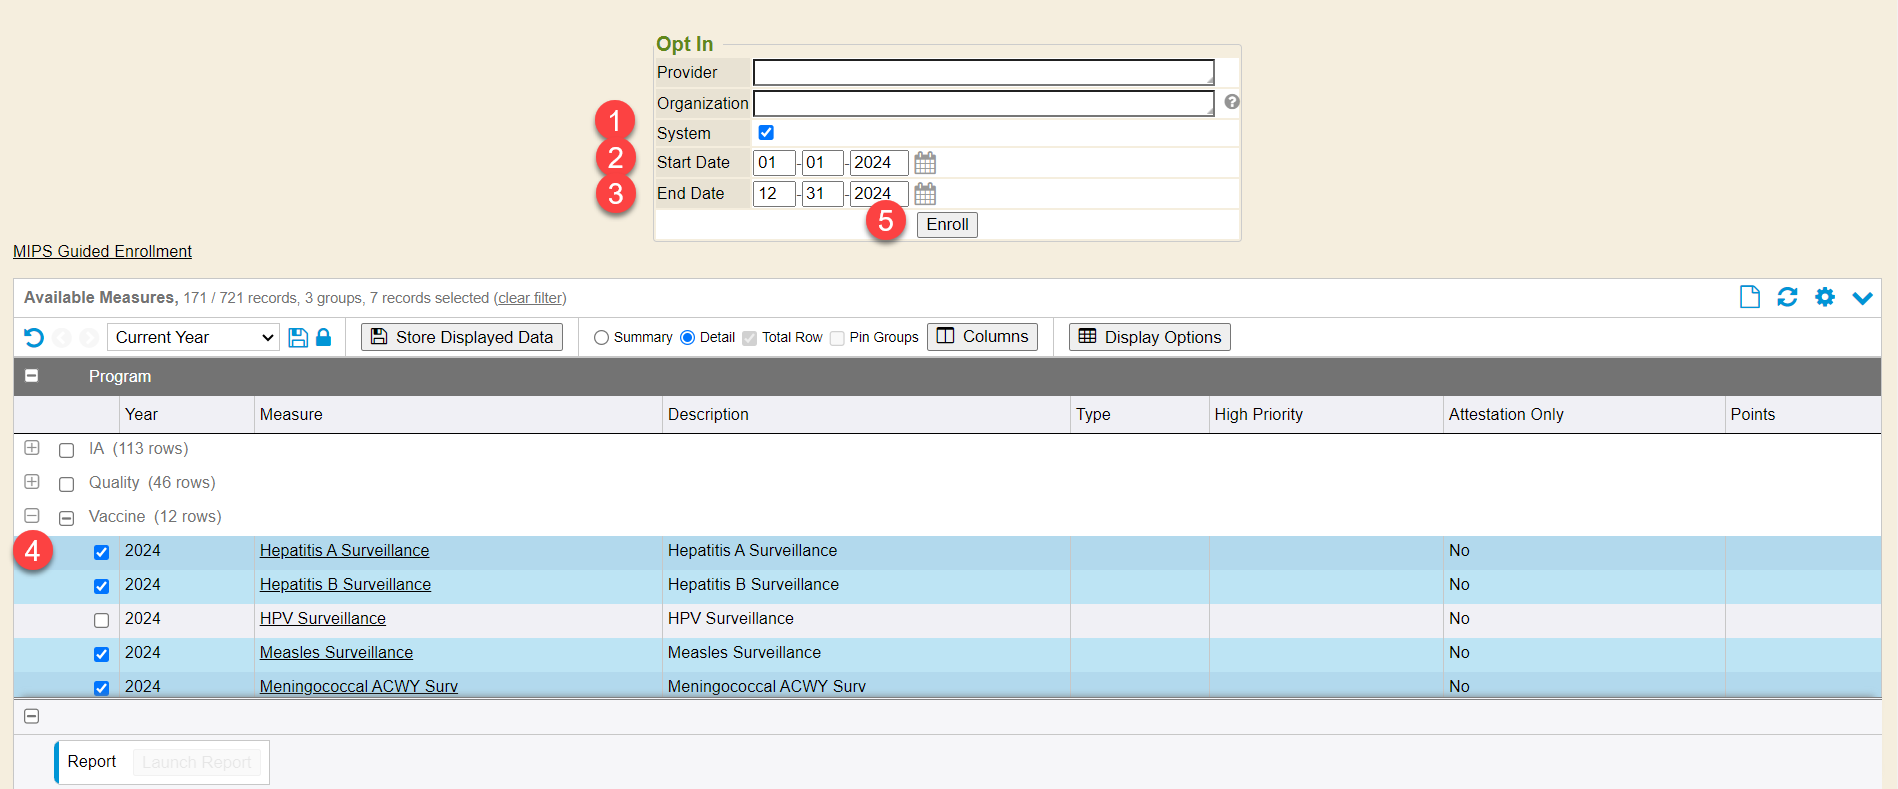
Task: Click the blue floppy-disk save icon
Action: click(x=298, y=338)
